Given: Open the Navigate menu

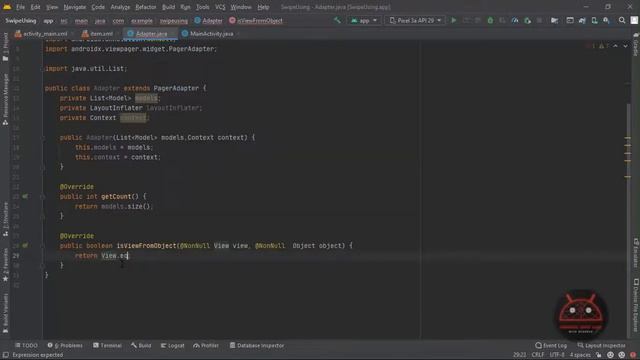Looking at the screenshot, I should point(75,7).
